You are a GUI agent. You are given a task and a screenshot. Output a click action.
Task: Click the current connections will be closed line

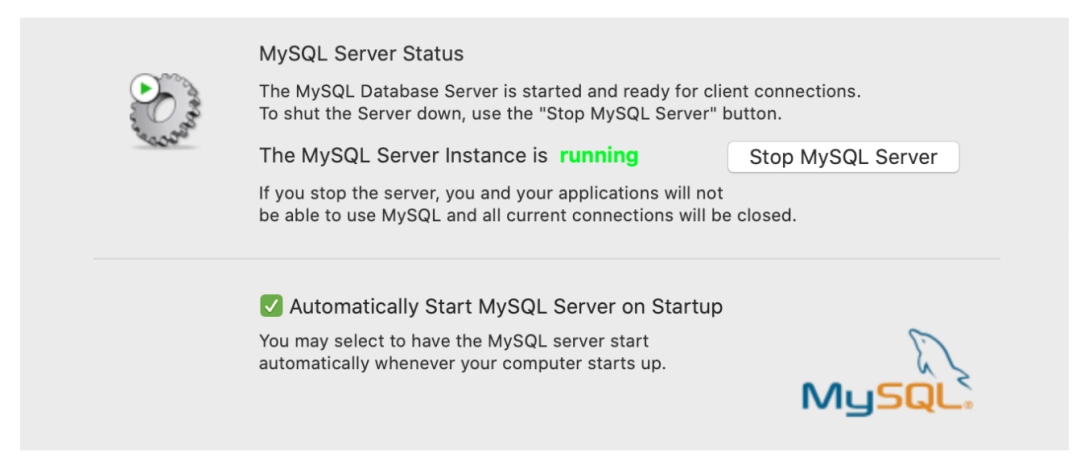pyautogui.click(x=527, y=215)
